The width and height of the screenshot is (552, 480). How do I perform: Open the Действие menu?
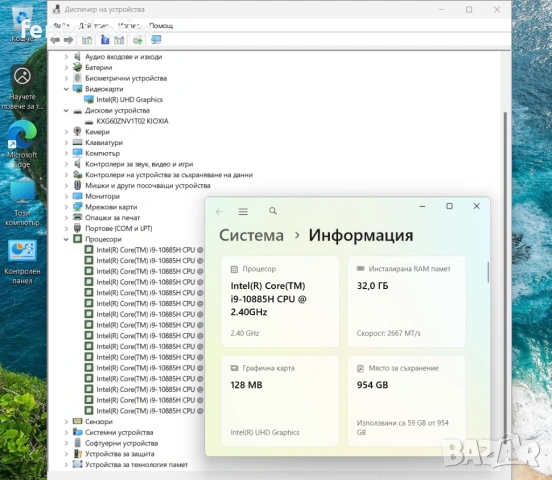(x=94, y=26)
